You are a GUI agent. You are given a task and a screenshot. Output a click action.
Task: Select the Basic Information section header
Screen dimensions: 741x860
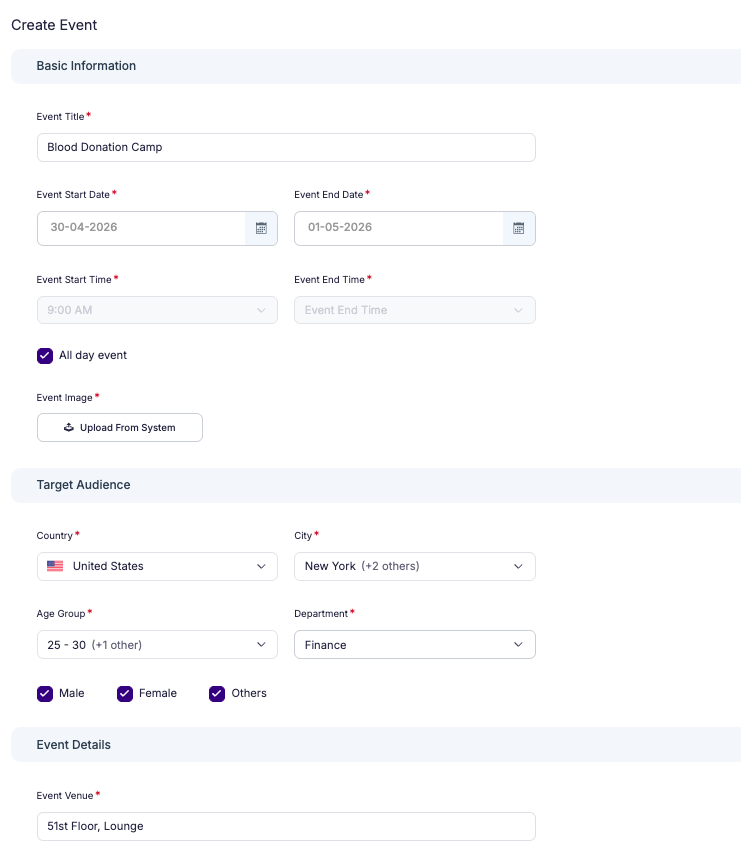(x=86, y=66)
